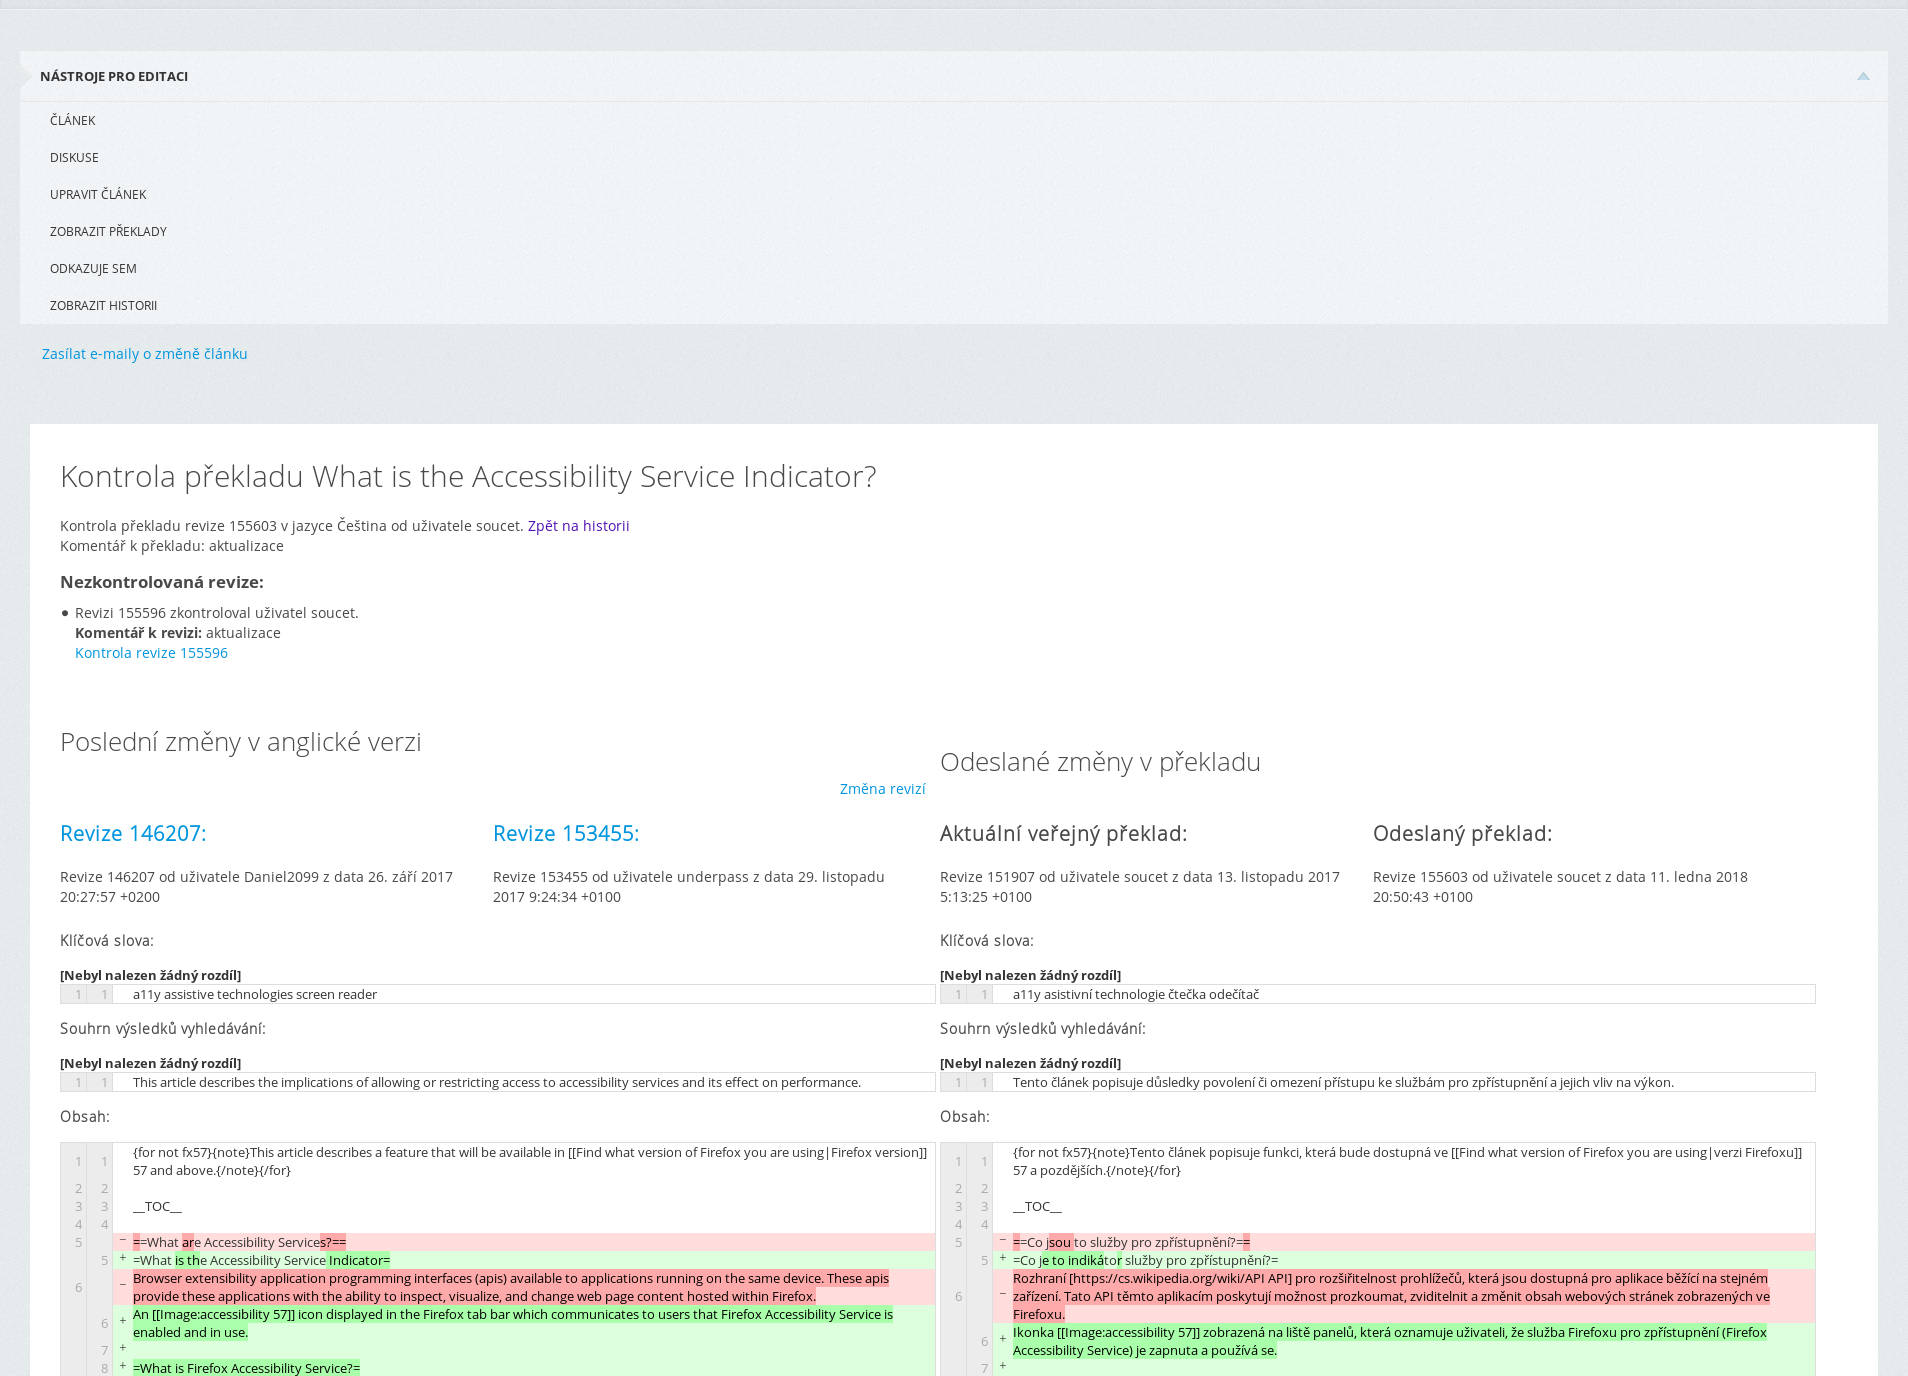This screenshot has width=1908, height=1376.
Task: Open Revize 153455 heading link
Action: 566,834
